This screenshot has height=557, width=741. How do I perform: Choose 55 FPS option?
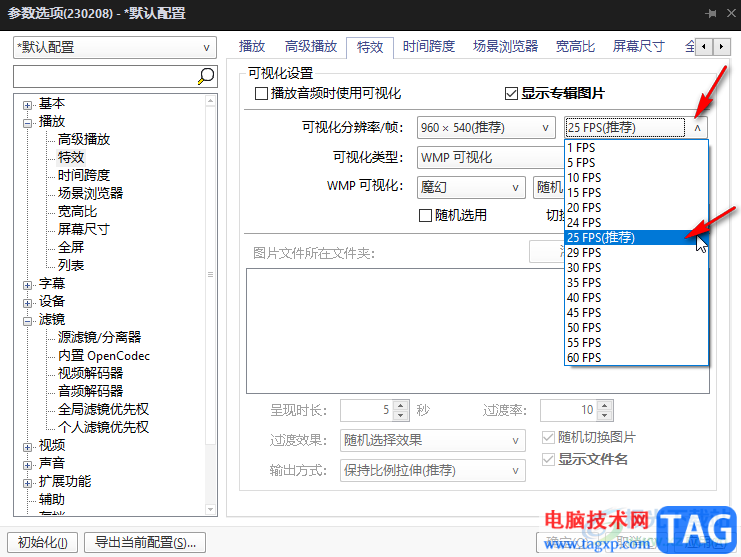coord(636,343)
